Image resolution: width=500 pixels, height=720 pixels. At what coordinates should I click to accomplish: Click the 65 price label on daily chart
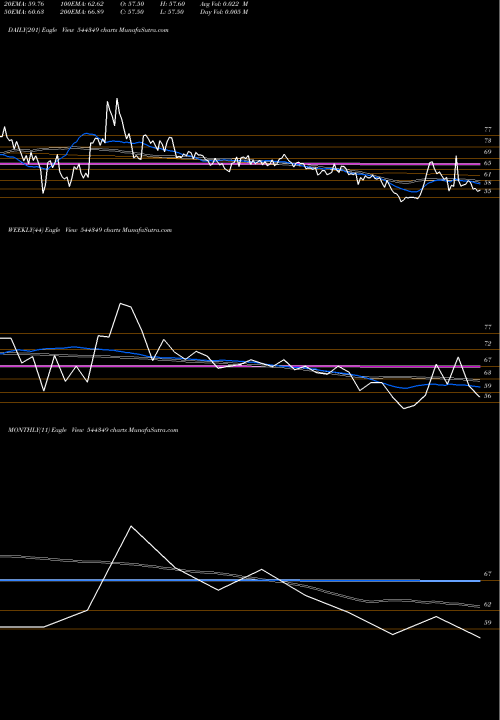[488, 163]
